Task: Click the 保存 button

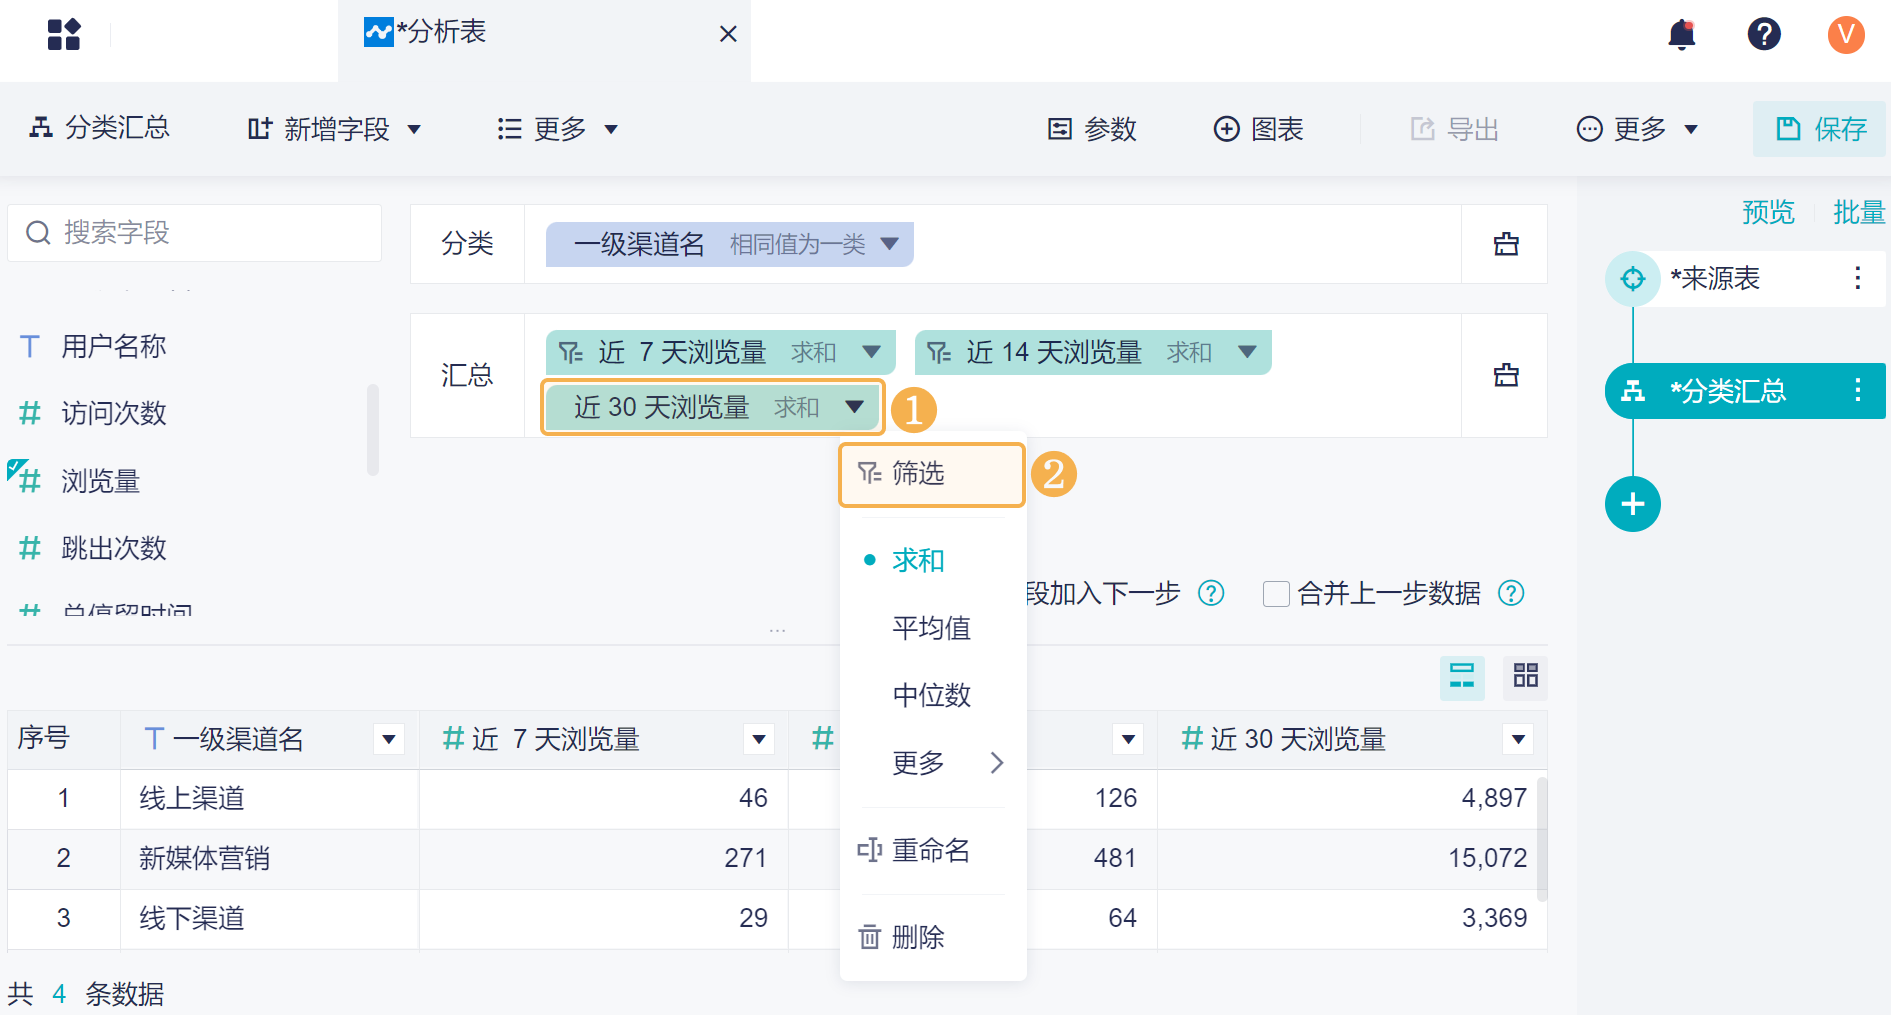Action: (1820, 129)
